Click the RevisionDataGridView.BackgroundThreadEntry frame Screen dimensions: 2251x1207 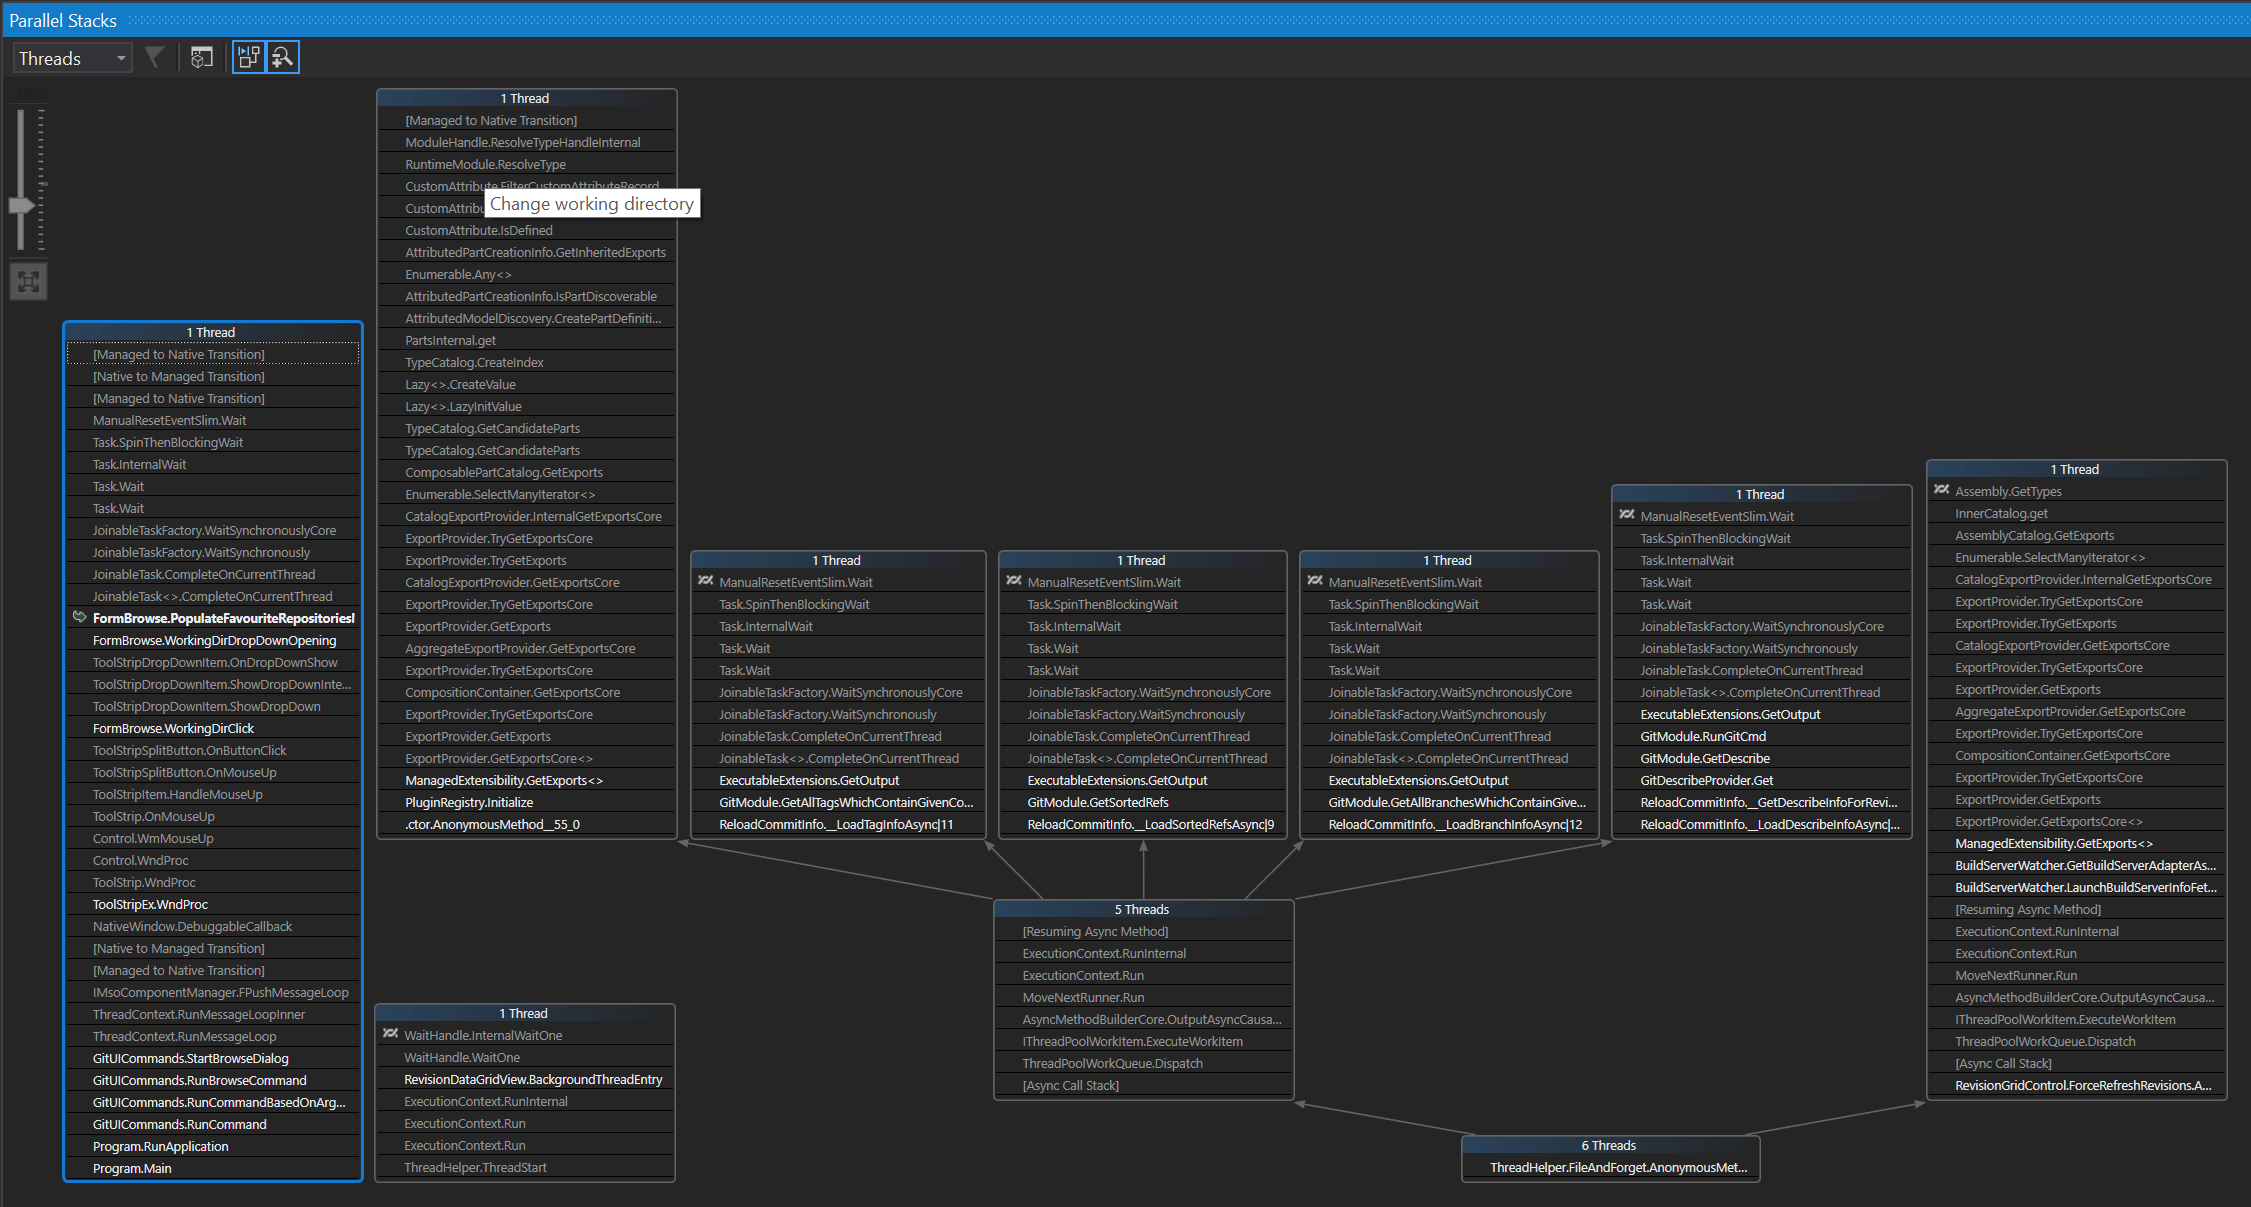click(533, 1079)
